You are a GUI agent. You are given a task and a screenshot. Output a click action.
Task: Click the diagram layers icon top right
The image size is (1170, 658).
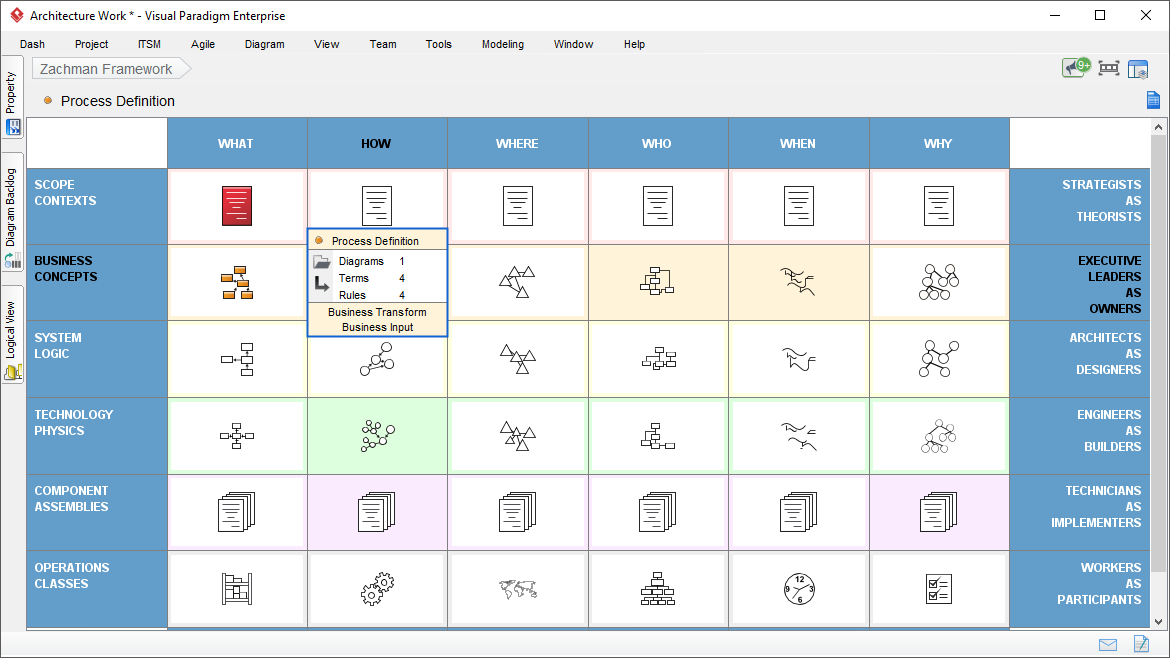click(x=1138, y=67)
